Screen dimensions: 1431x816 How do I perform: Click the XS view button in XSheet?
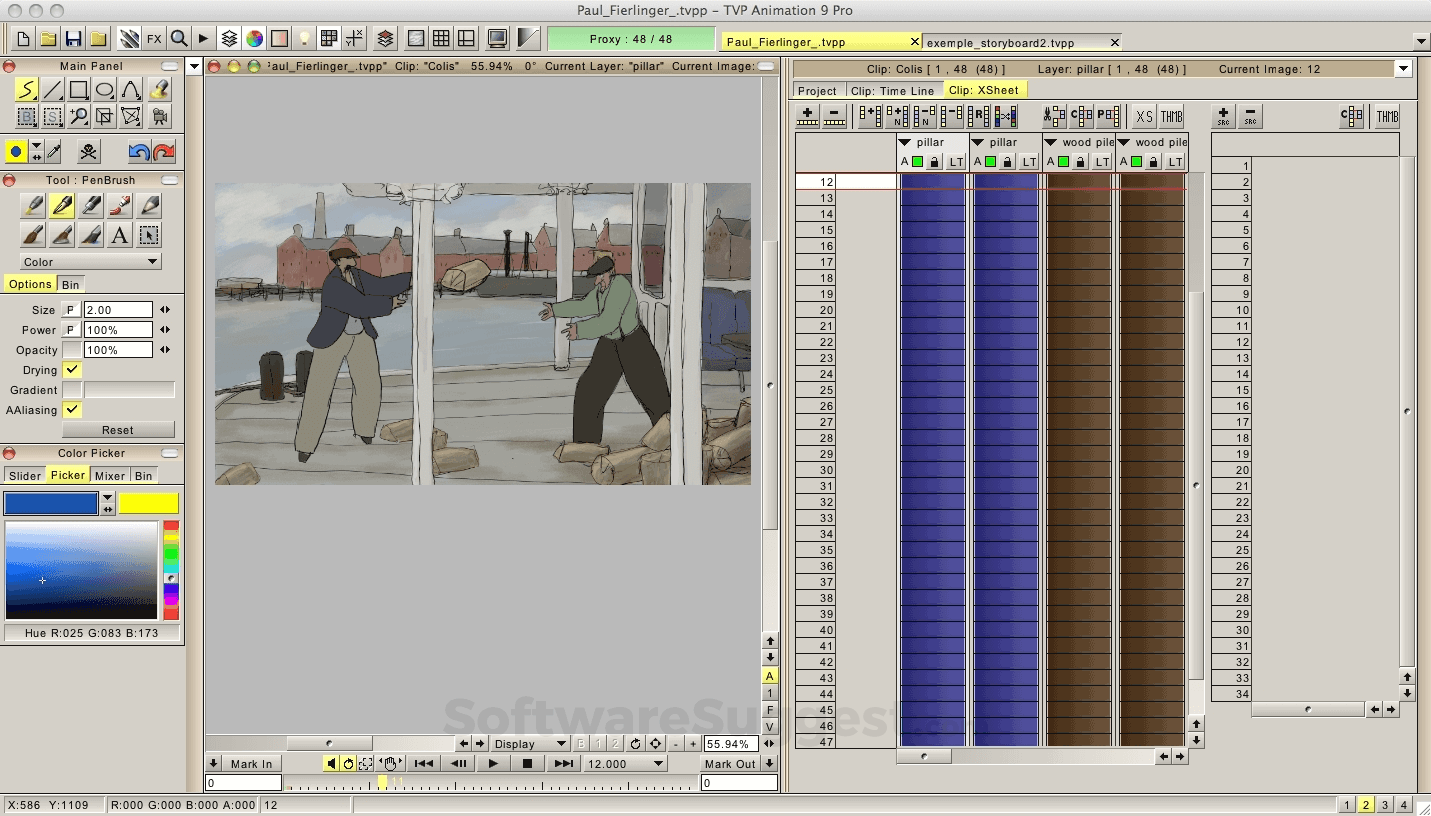coord(1144,117)
